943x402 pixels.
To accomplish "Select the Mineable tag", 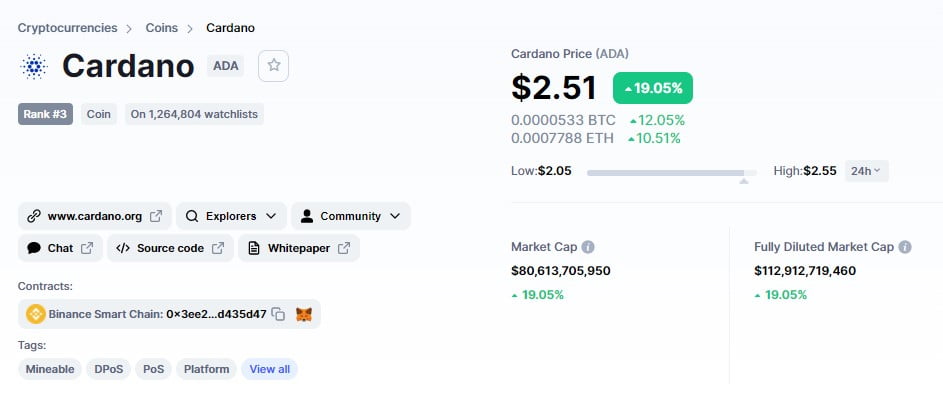I will pos(50,369).
